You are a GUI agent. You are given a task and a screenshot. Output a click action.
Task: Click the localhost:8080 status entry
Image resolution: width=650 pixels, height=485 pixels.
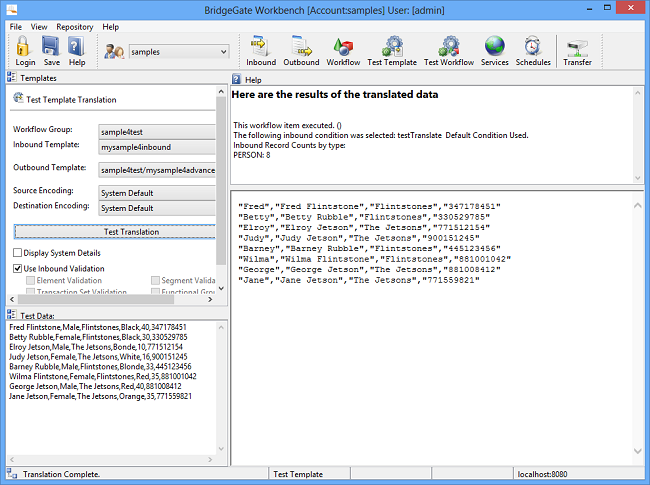coord(543,474)
